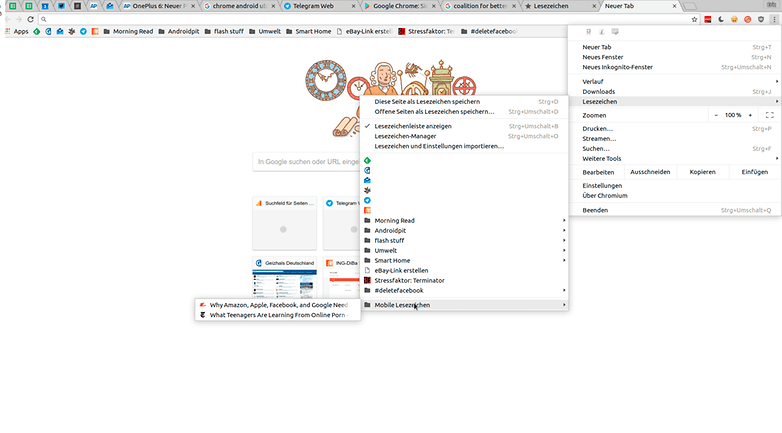
Task: Toggle Lesezeichenleiste anzeigen checkmark entry
Action: (464, 126)
